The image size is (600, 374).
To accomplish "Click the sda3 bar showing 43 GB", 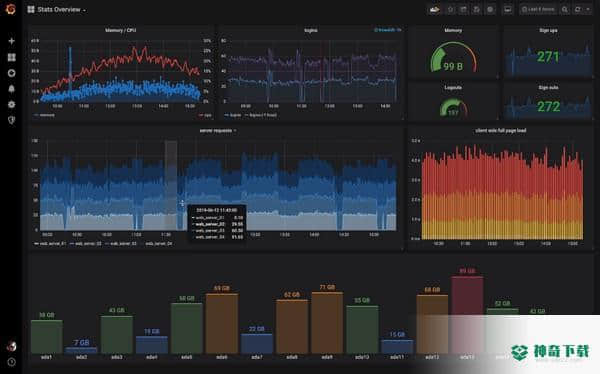I will (117, 334).
